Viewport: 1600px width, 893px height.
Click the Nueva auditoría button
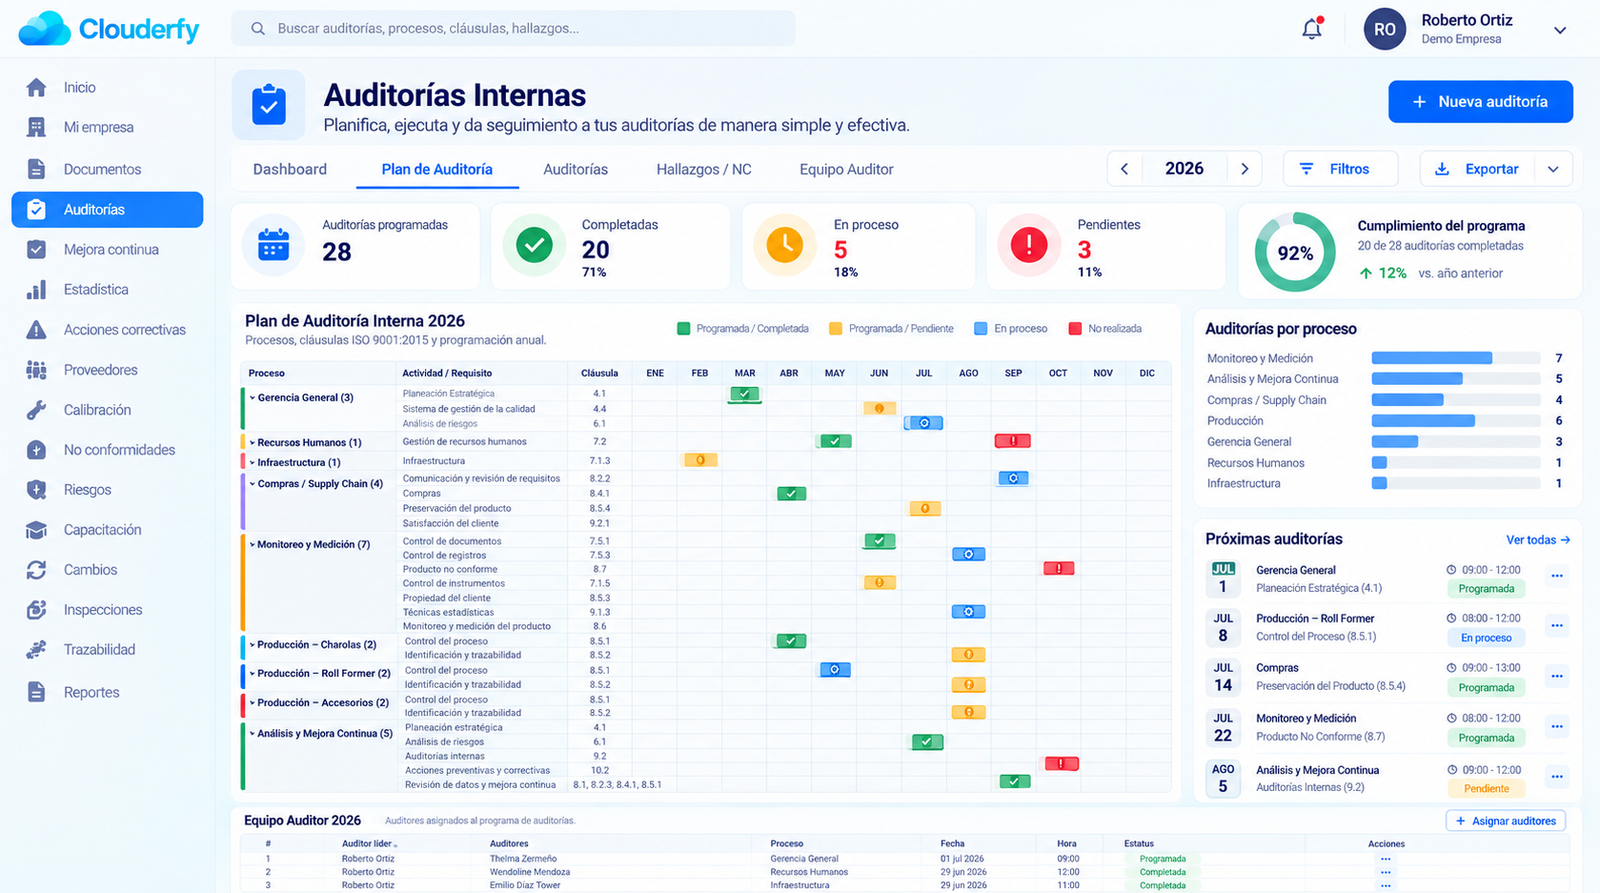1480,101
